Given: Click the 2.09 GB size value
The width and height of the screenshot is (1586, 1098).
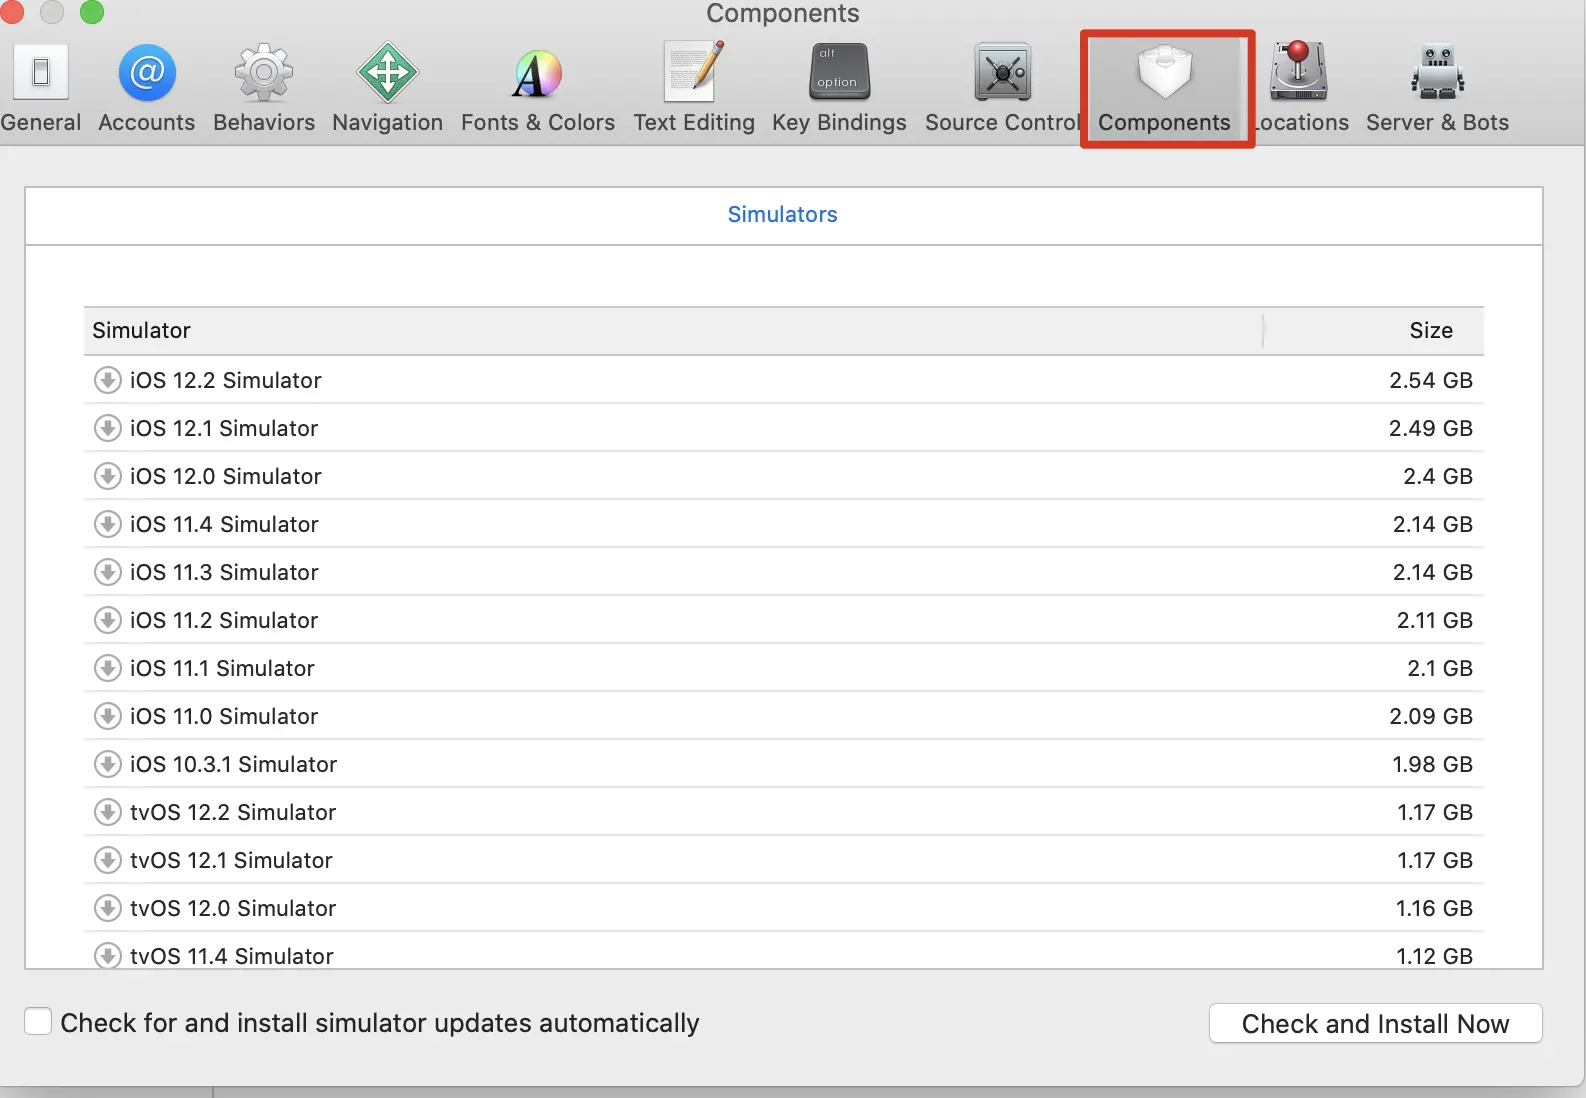Looking at the screenshot, I should (1430, 716).
